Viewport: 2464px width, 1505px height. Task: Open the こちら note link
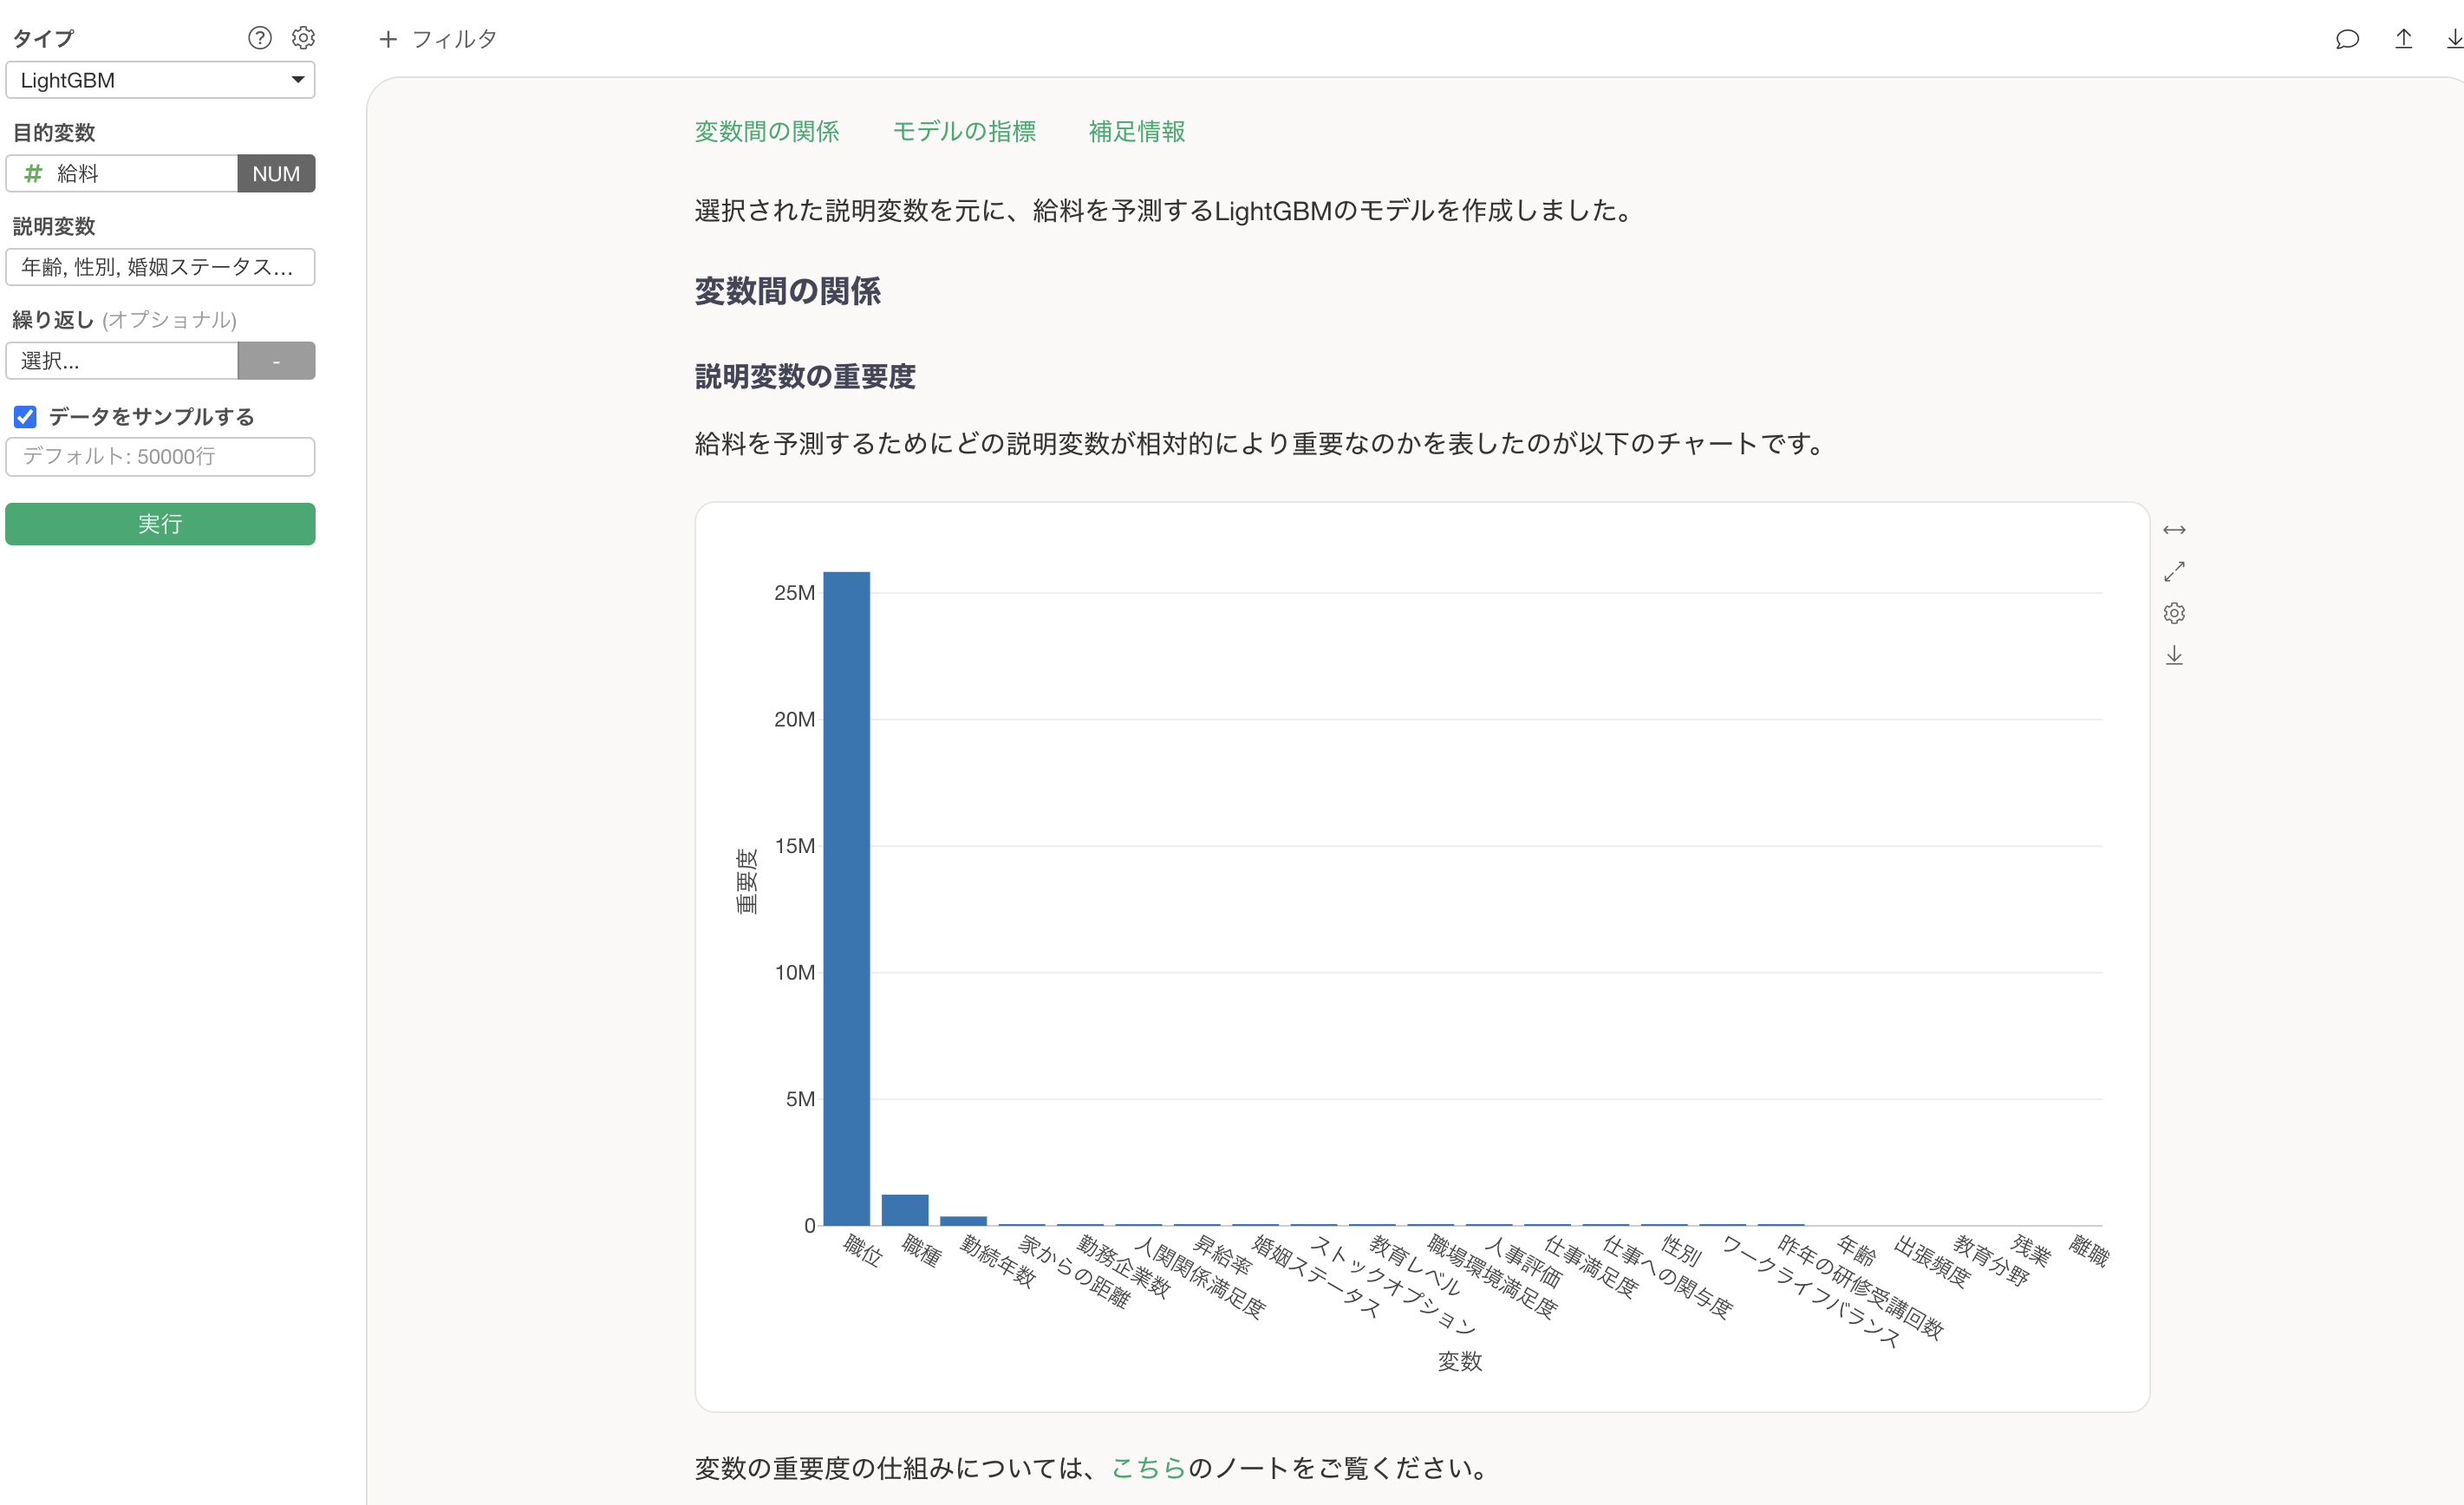coord(1148,1467)
